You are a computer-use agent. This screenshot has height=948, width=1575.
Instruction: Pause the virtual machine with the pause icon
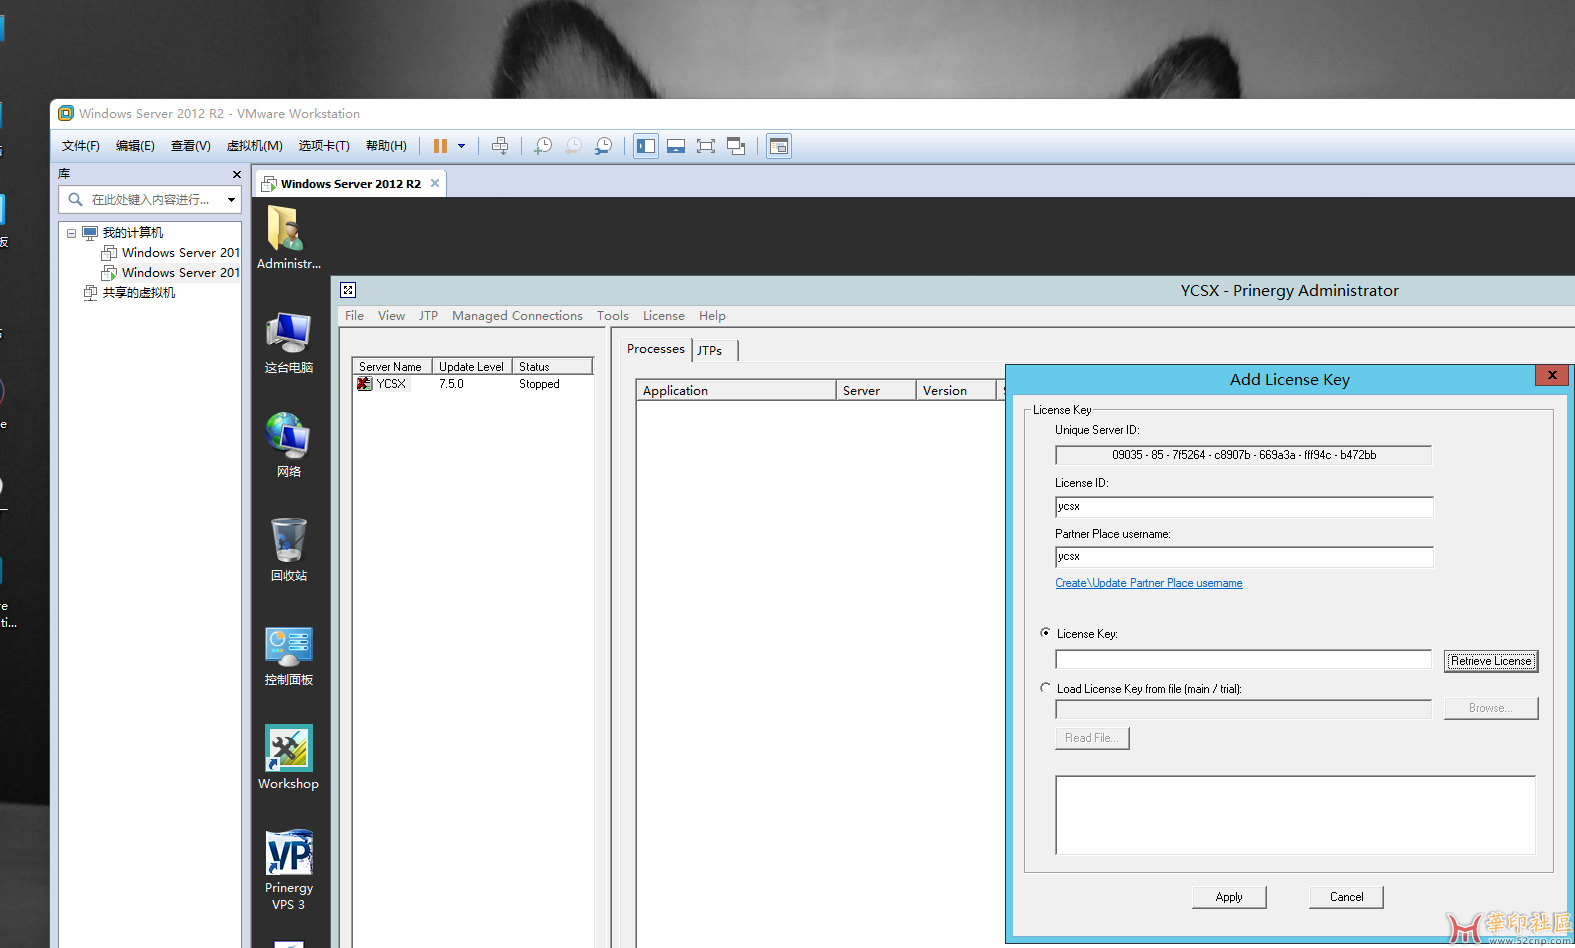pyautogui.click(x=440, y=146)
